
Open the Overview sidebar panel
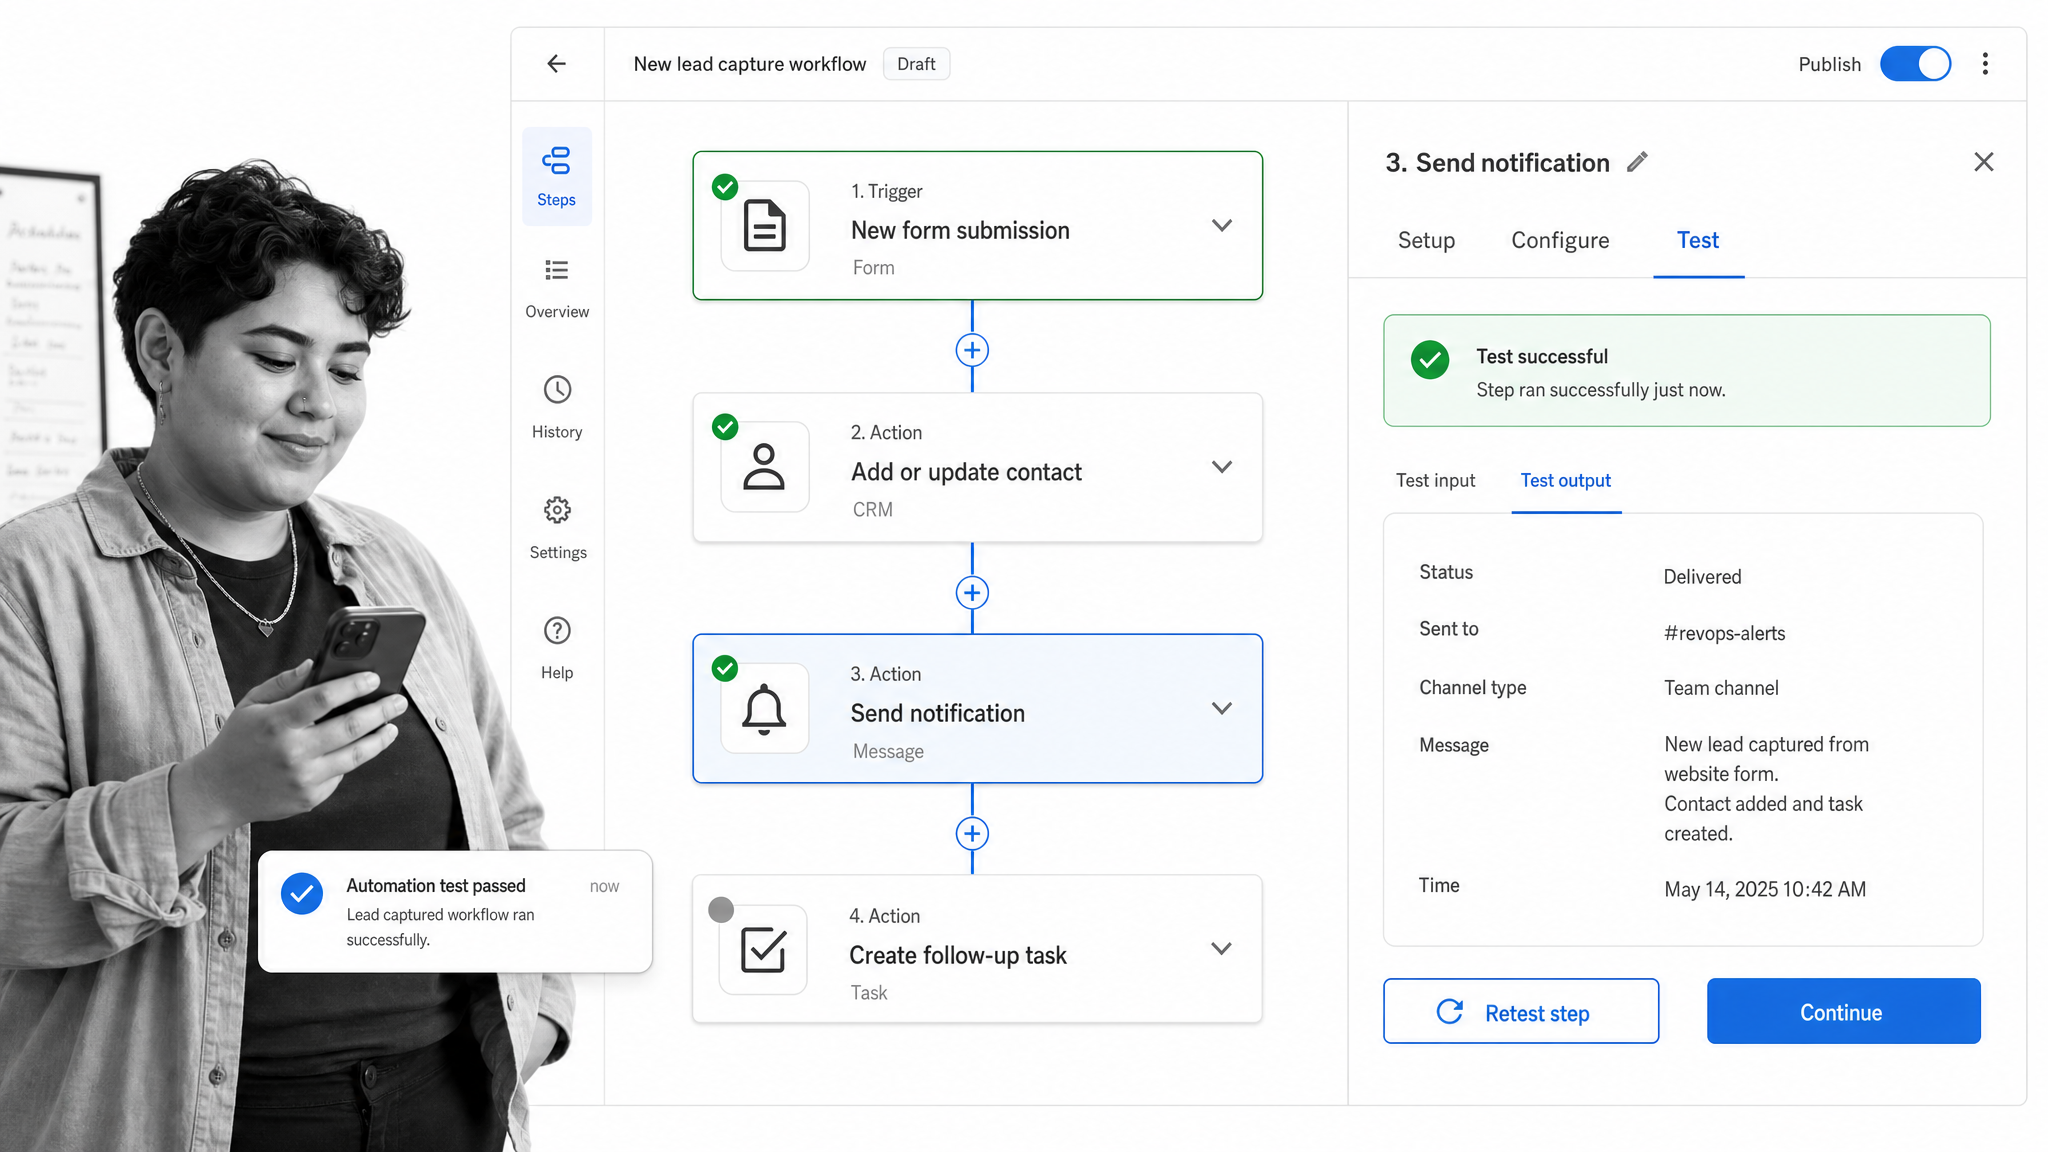point(557,288)
